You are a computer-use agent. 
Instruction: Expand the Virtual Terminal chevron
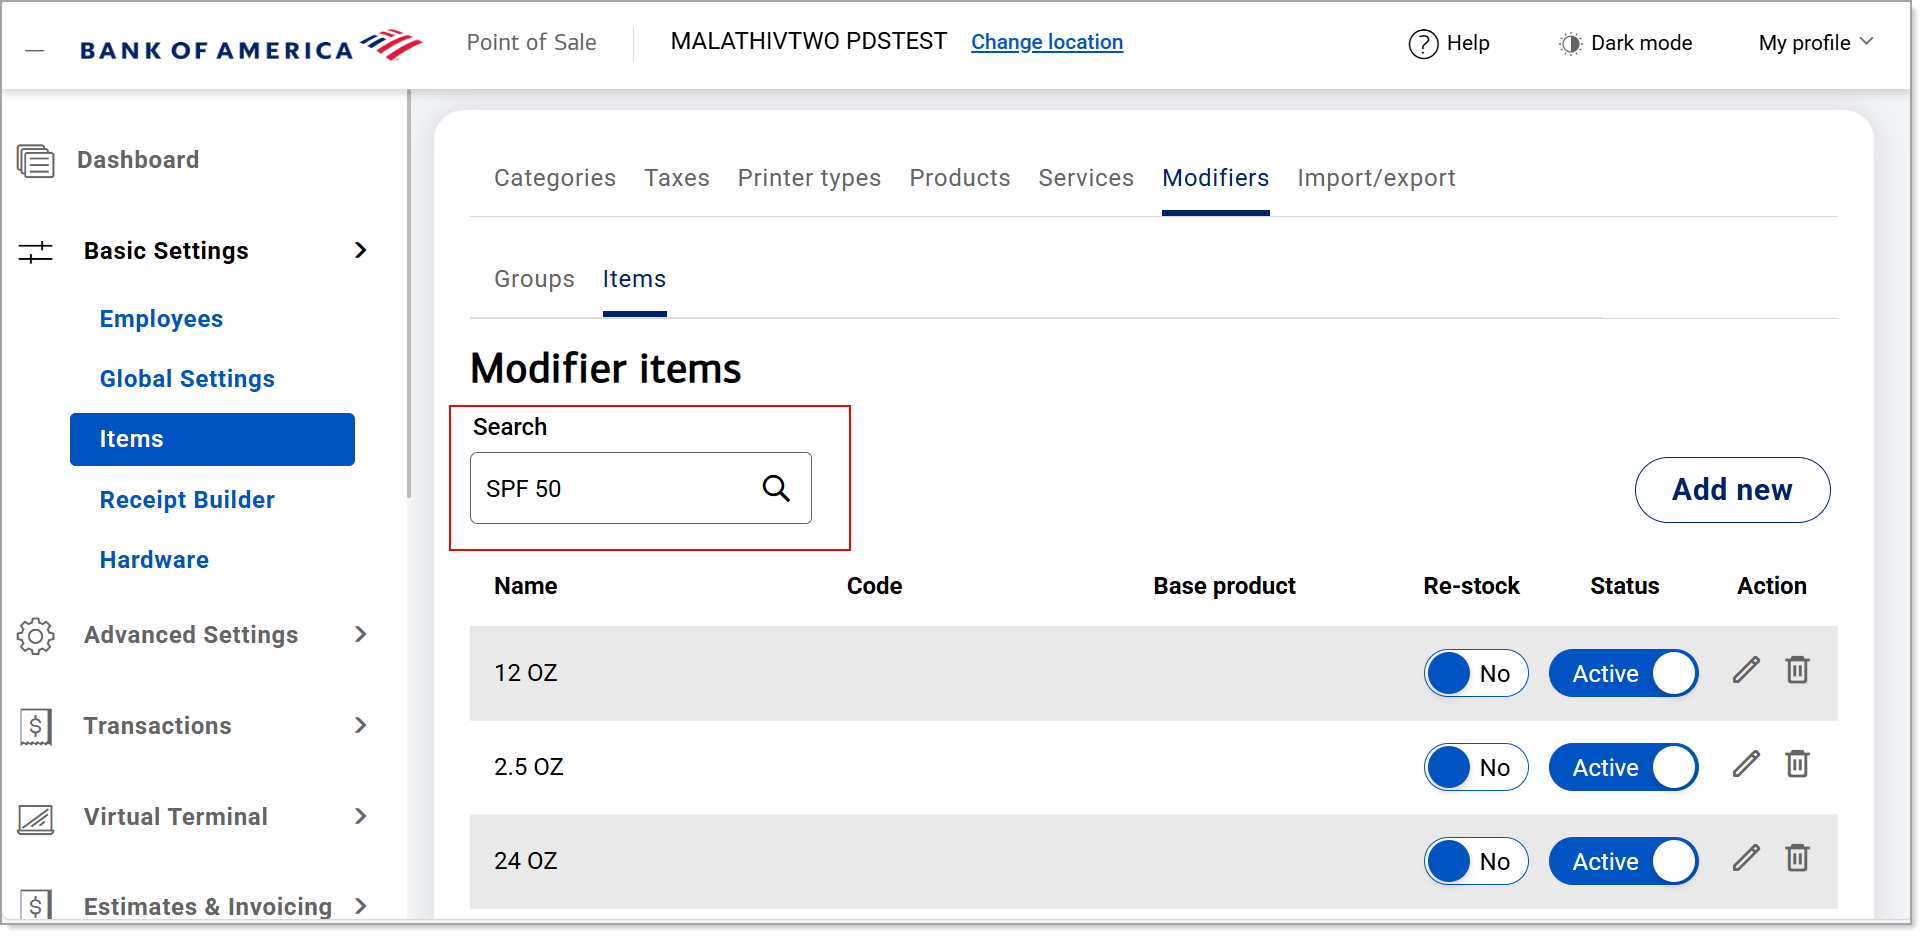(361, 817)
